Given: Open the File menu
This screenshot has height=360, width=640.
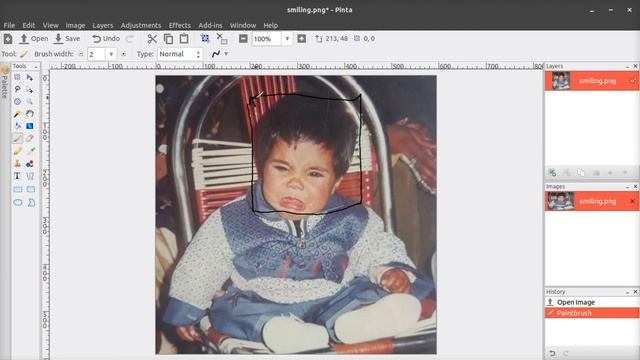Looking at the screenshot, I should [x=9, y=25].
